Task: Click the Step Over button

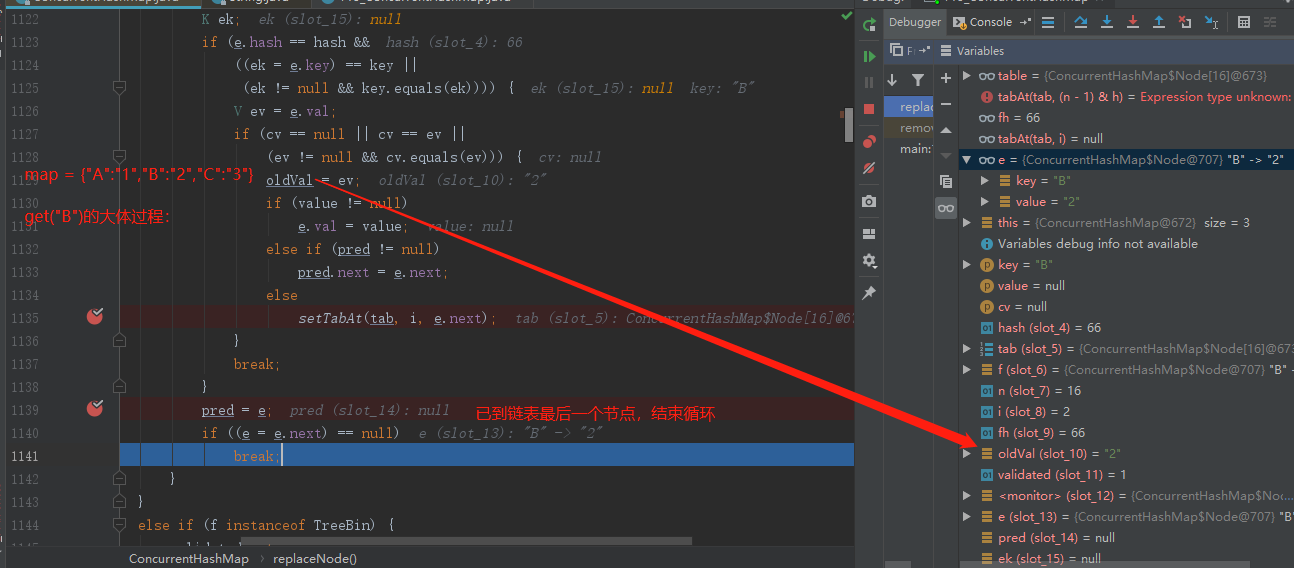Action: click(x=1081, y=22)
